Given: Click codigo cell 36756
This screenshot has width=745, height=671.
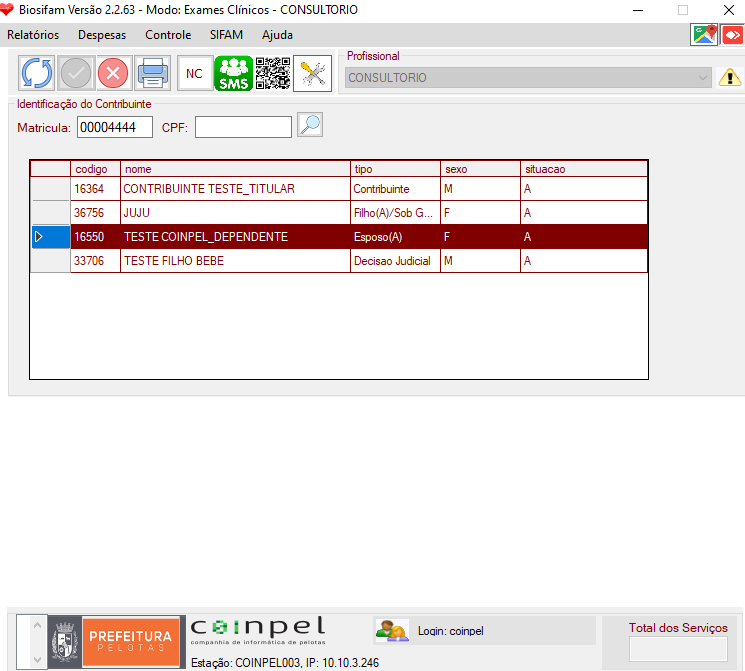Looking at the screenshot, I should point(96,213).
